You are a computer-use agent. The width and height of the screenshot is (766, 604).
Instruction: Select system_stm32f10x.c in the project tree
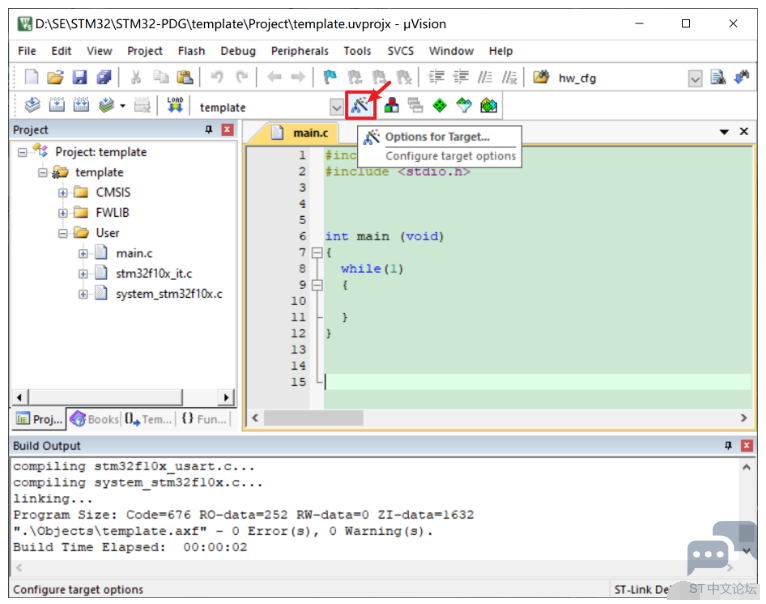point(169,294)
